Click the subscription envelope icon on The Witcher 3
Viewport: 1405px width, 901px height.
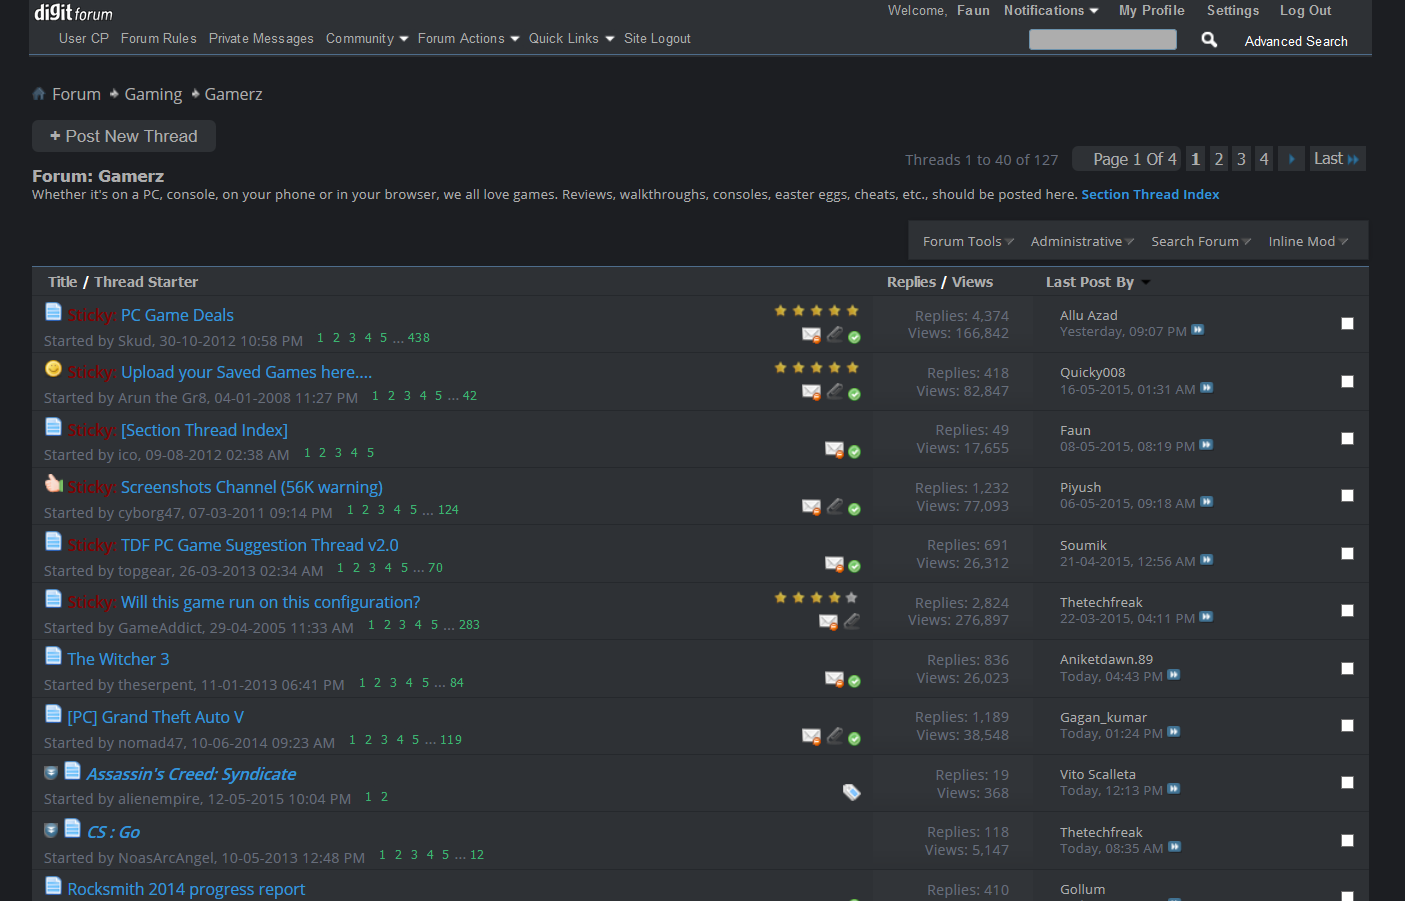click(833, 679)
